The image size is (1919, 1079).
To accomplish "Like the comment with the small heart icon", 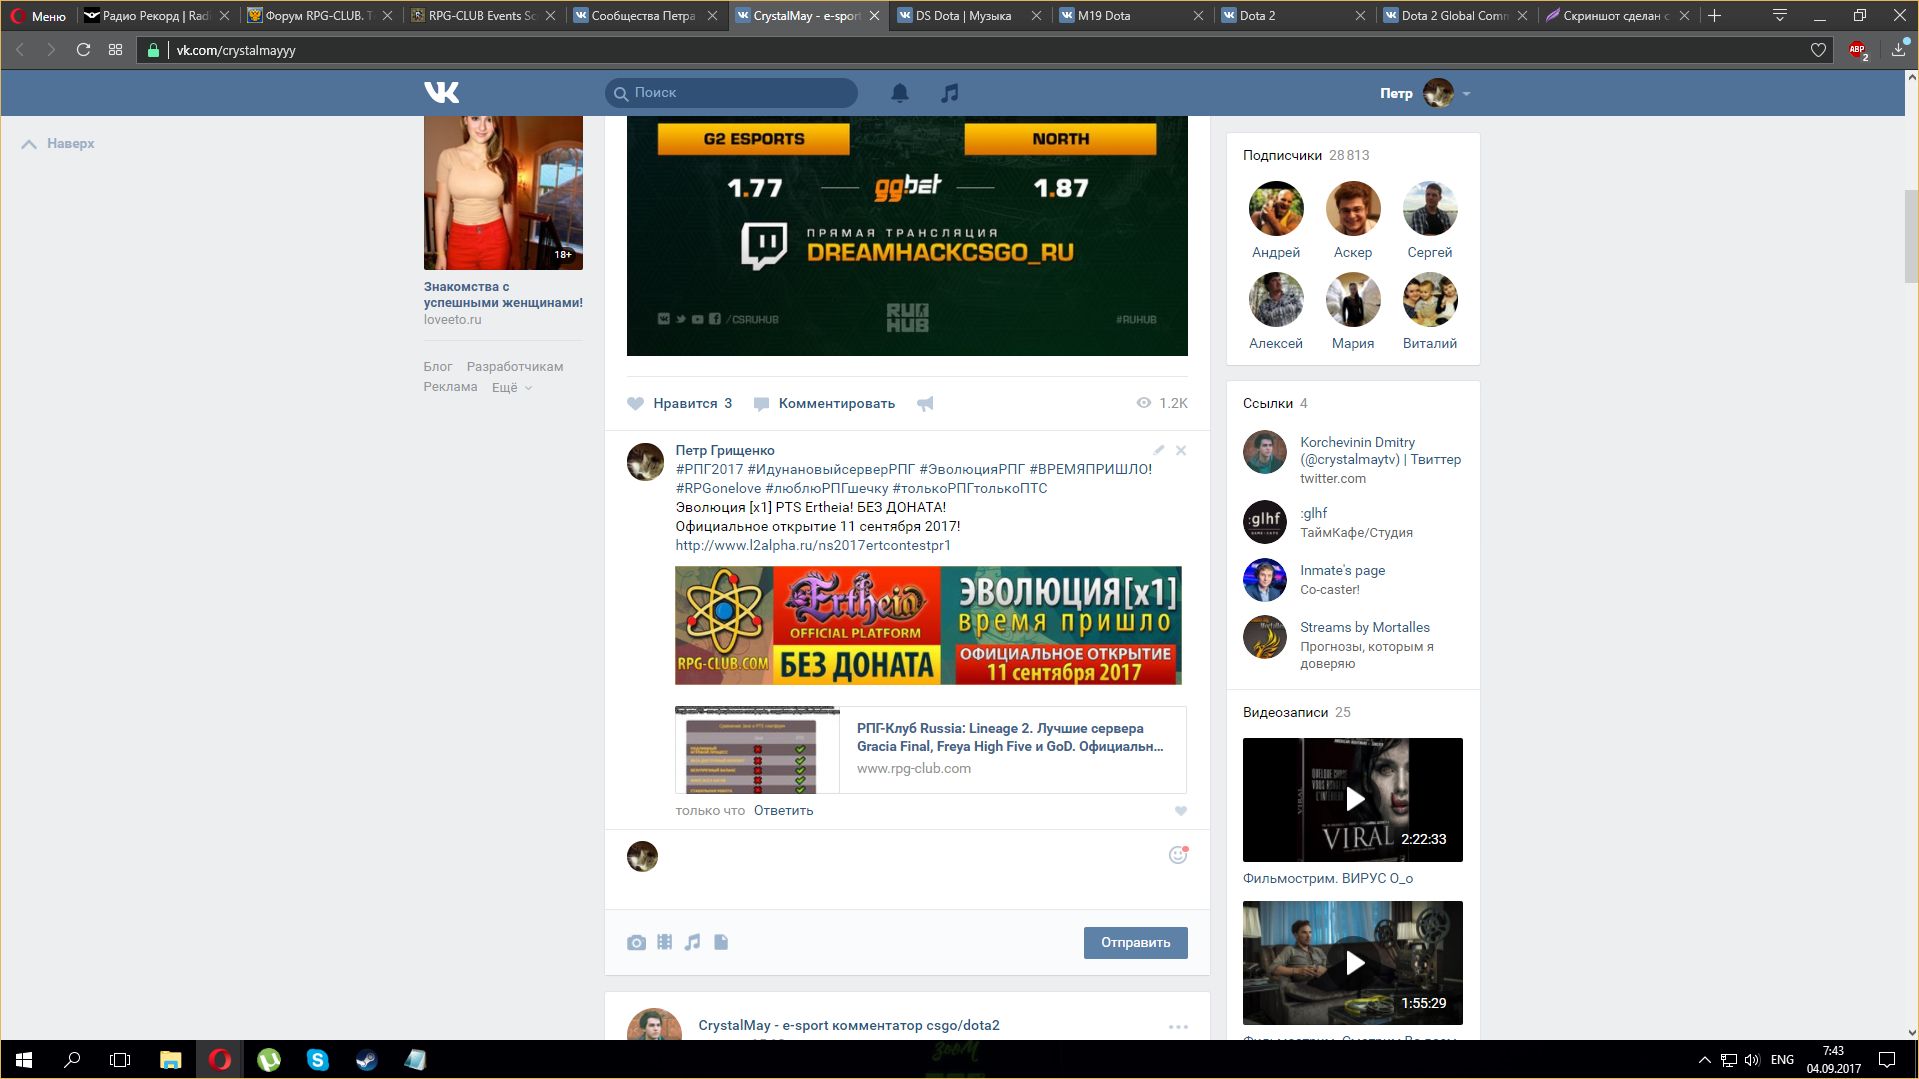I will pos(1181,811).
